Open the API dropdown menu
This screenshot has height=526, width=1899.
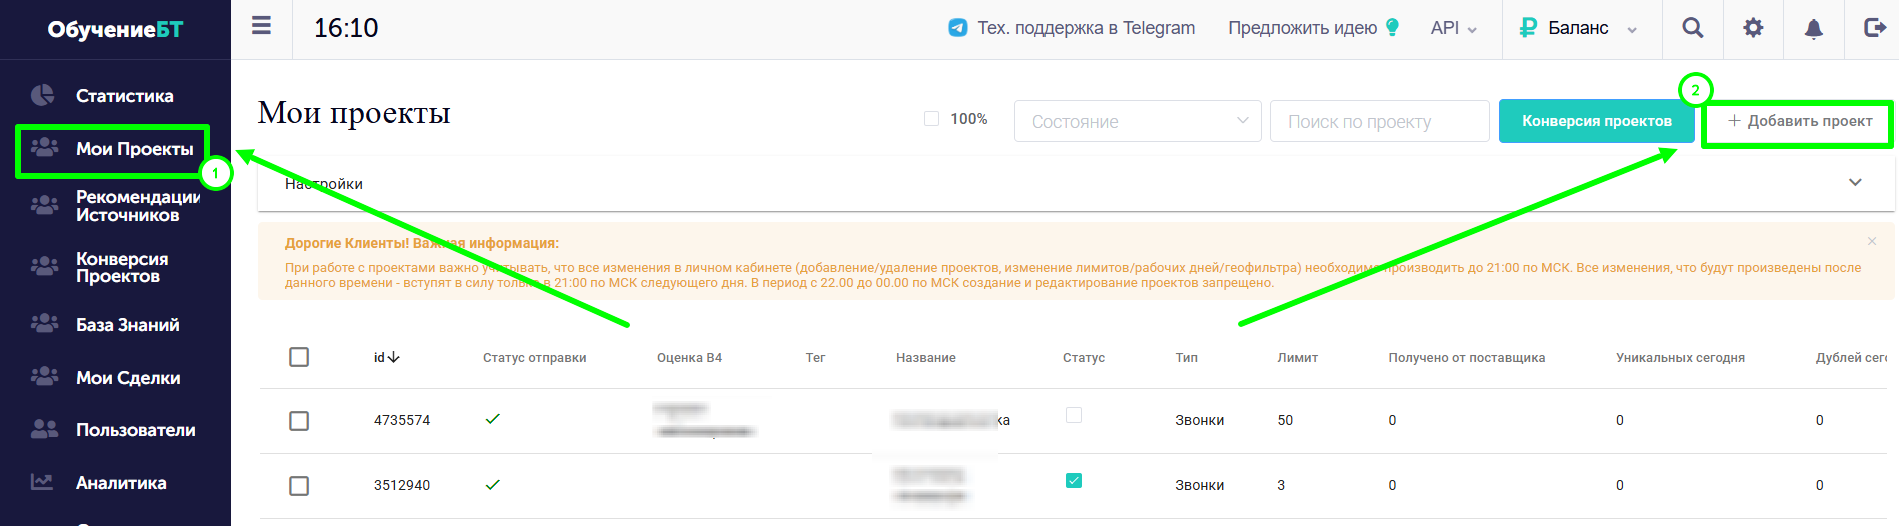[1454, 28]
